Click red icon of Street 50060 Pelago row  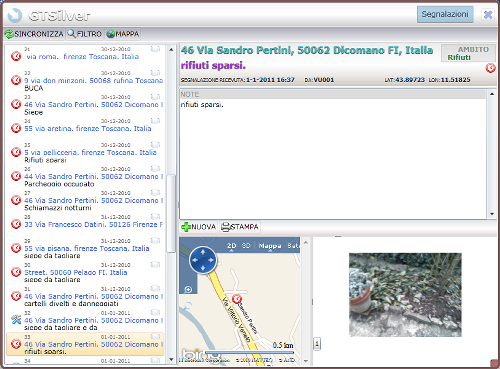tap(16, 272)
